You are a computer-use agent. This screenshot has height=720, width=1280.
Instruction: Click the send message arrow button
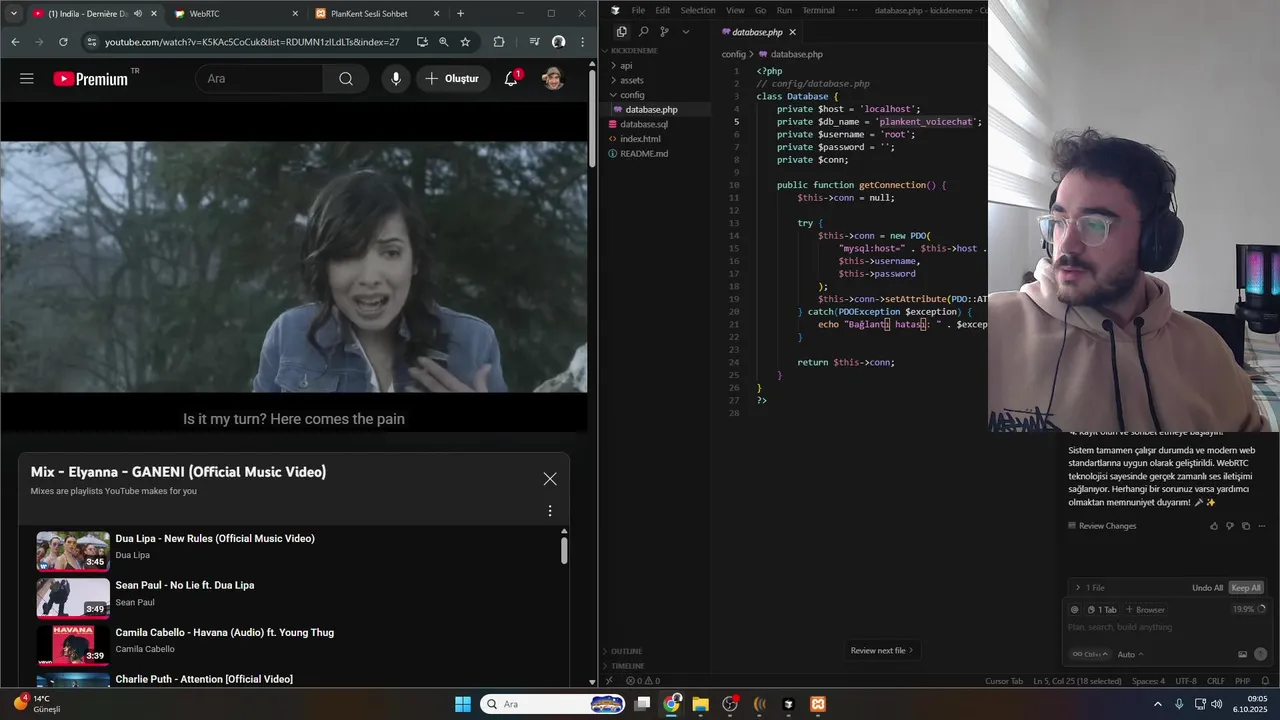(1260, 654)
